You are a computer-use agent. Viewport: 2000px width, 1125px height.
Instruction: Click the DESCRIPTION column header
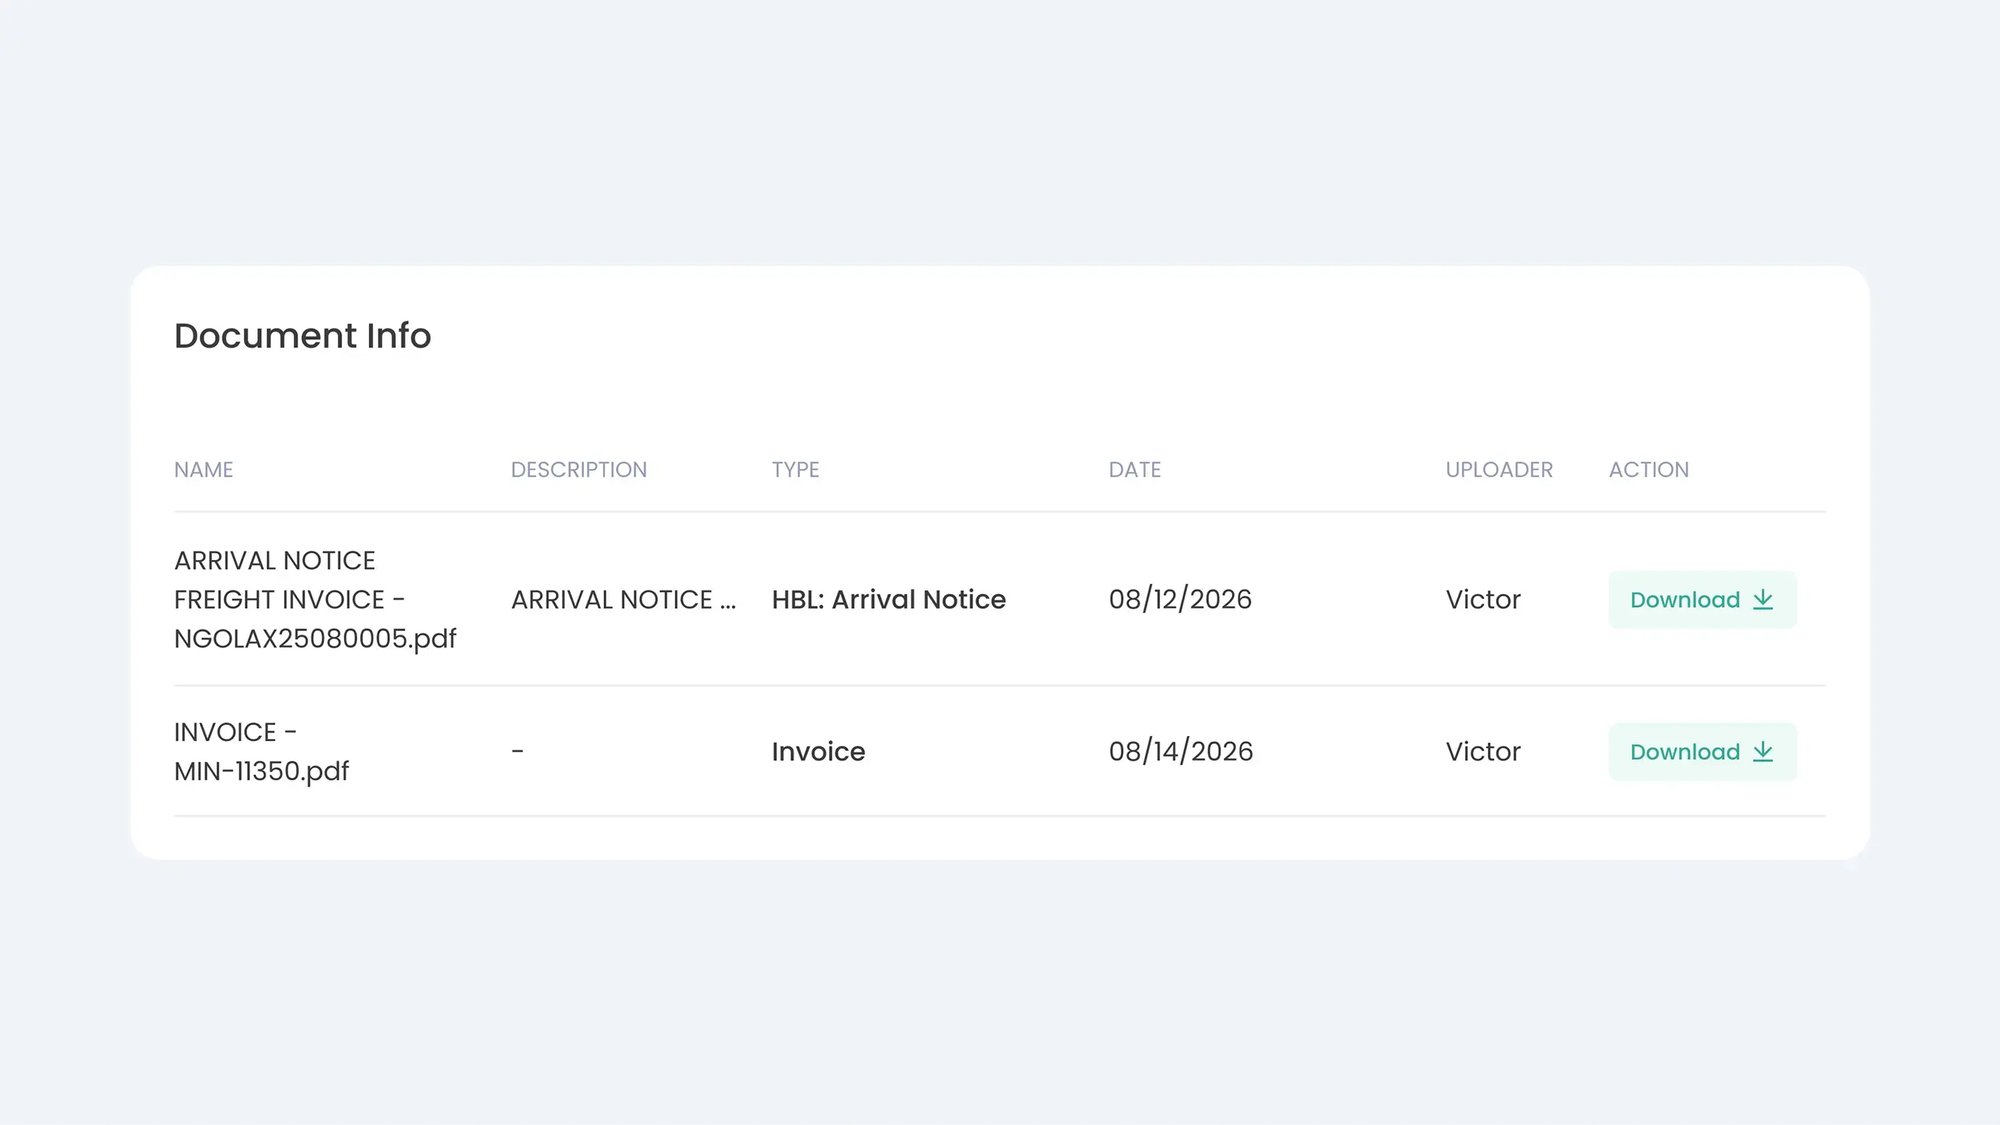click(578, 470)
